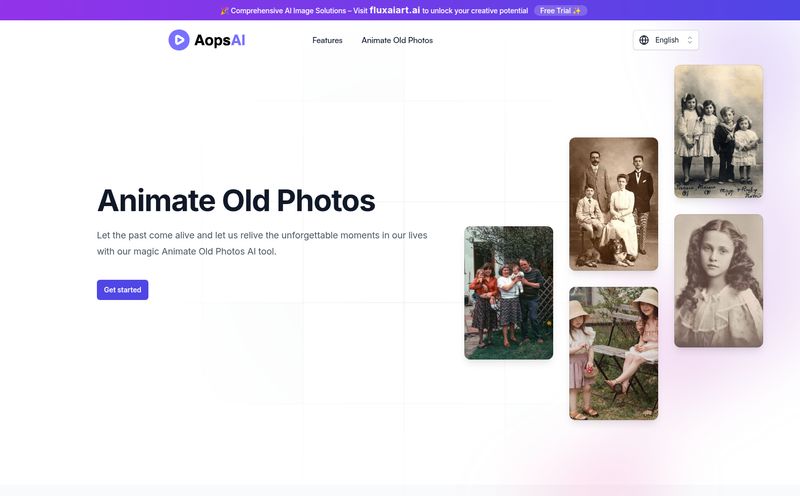Visit the fluxaiart.ai banner link
The image size is (800, 496).
[x=395, y=10]
